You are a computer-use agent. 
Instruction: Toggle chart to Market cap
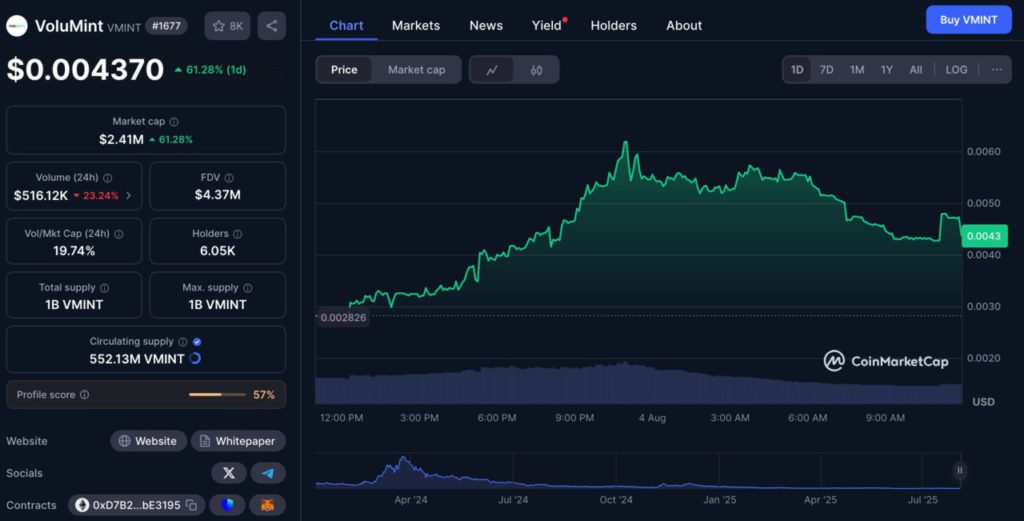click(416, 70)
